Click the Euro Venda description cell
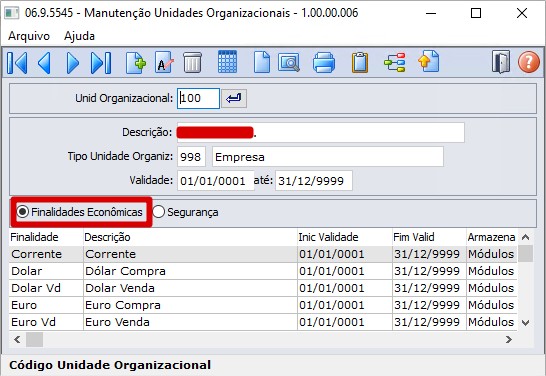The width and height of the screenshot is (546, 376). tap(190, 322)
